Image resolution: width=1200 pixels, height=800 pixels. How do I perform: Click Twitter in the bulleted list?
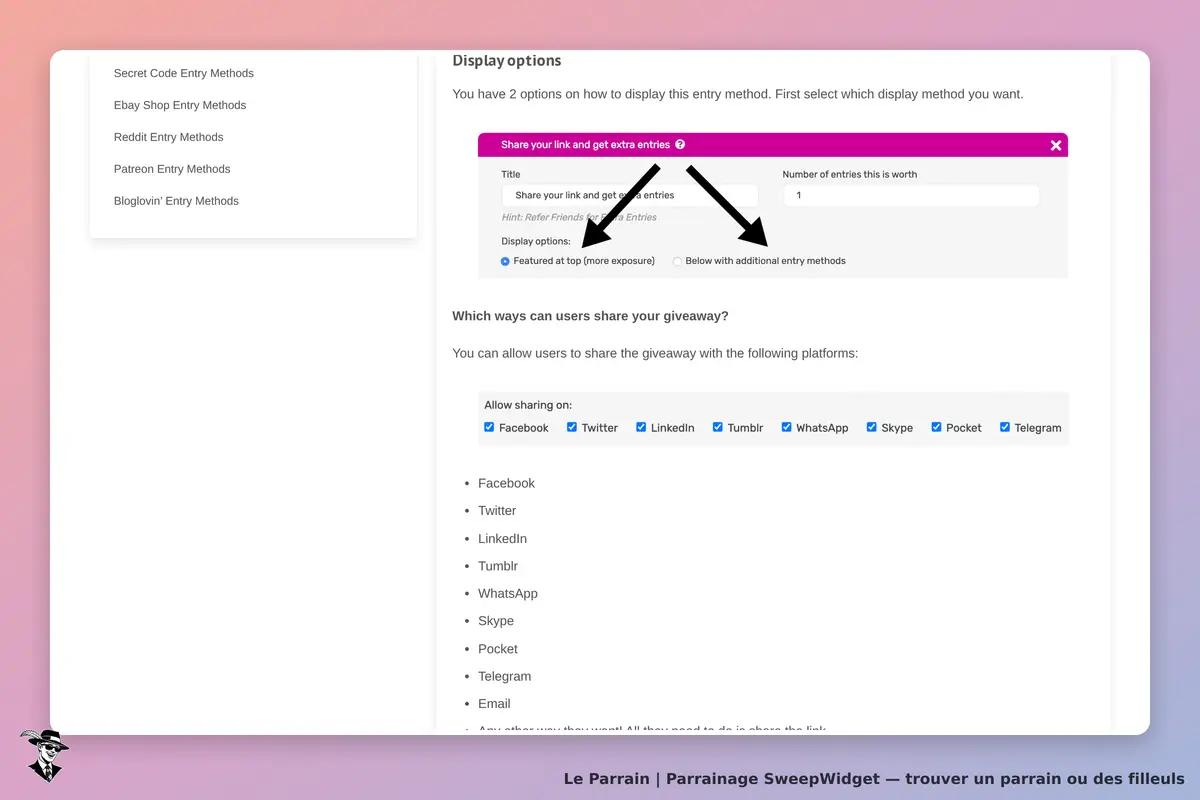497,511
